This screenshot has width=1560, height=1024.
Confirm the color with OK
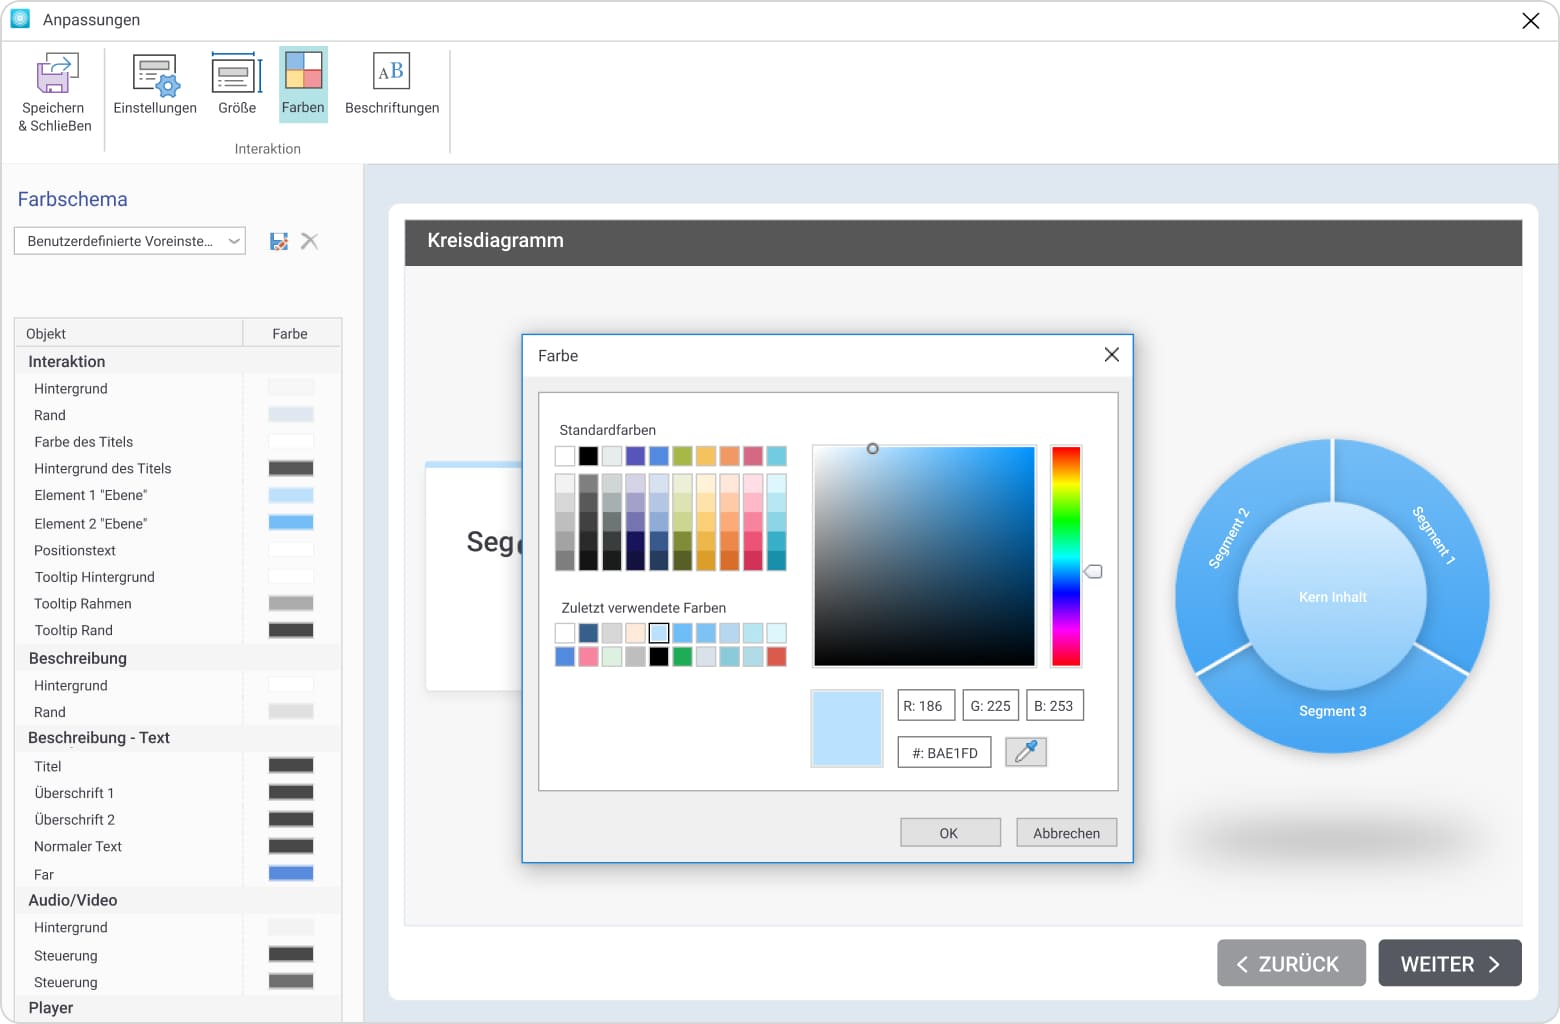coord(949,832)
